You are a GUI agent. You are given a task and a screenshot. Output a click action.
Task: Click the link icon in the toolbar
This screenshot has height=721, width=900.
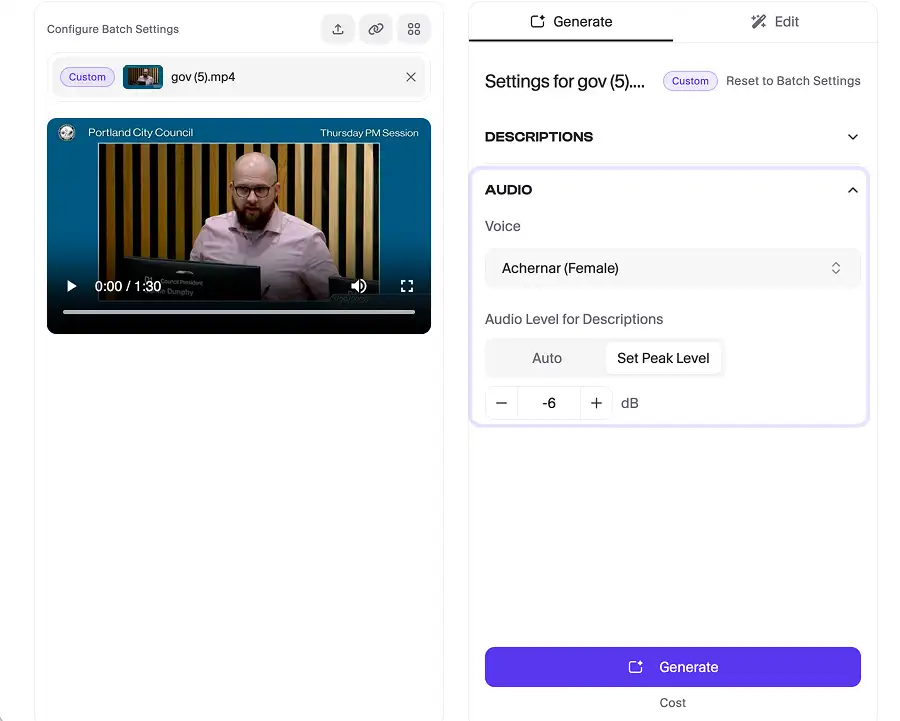coord(375,29)
